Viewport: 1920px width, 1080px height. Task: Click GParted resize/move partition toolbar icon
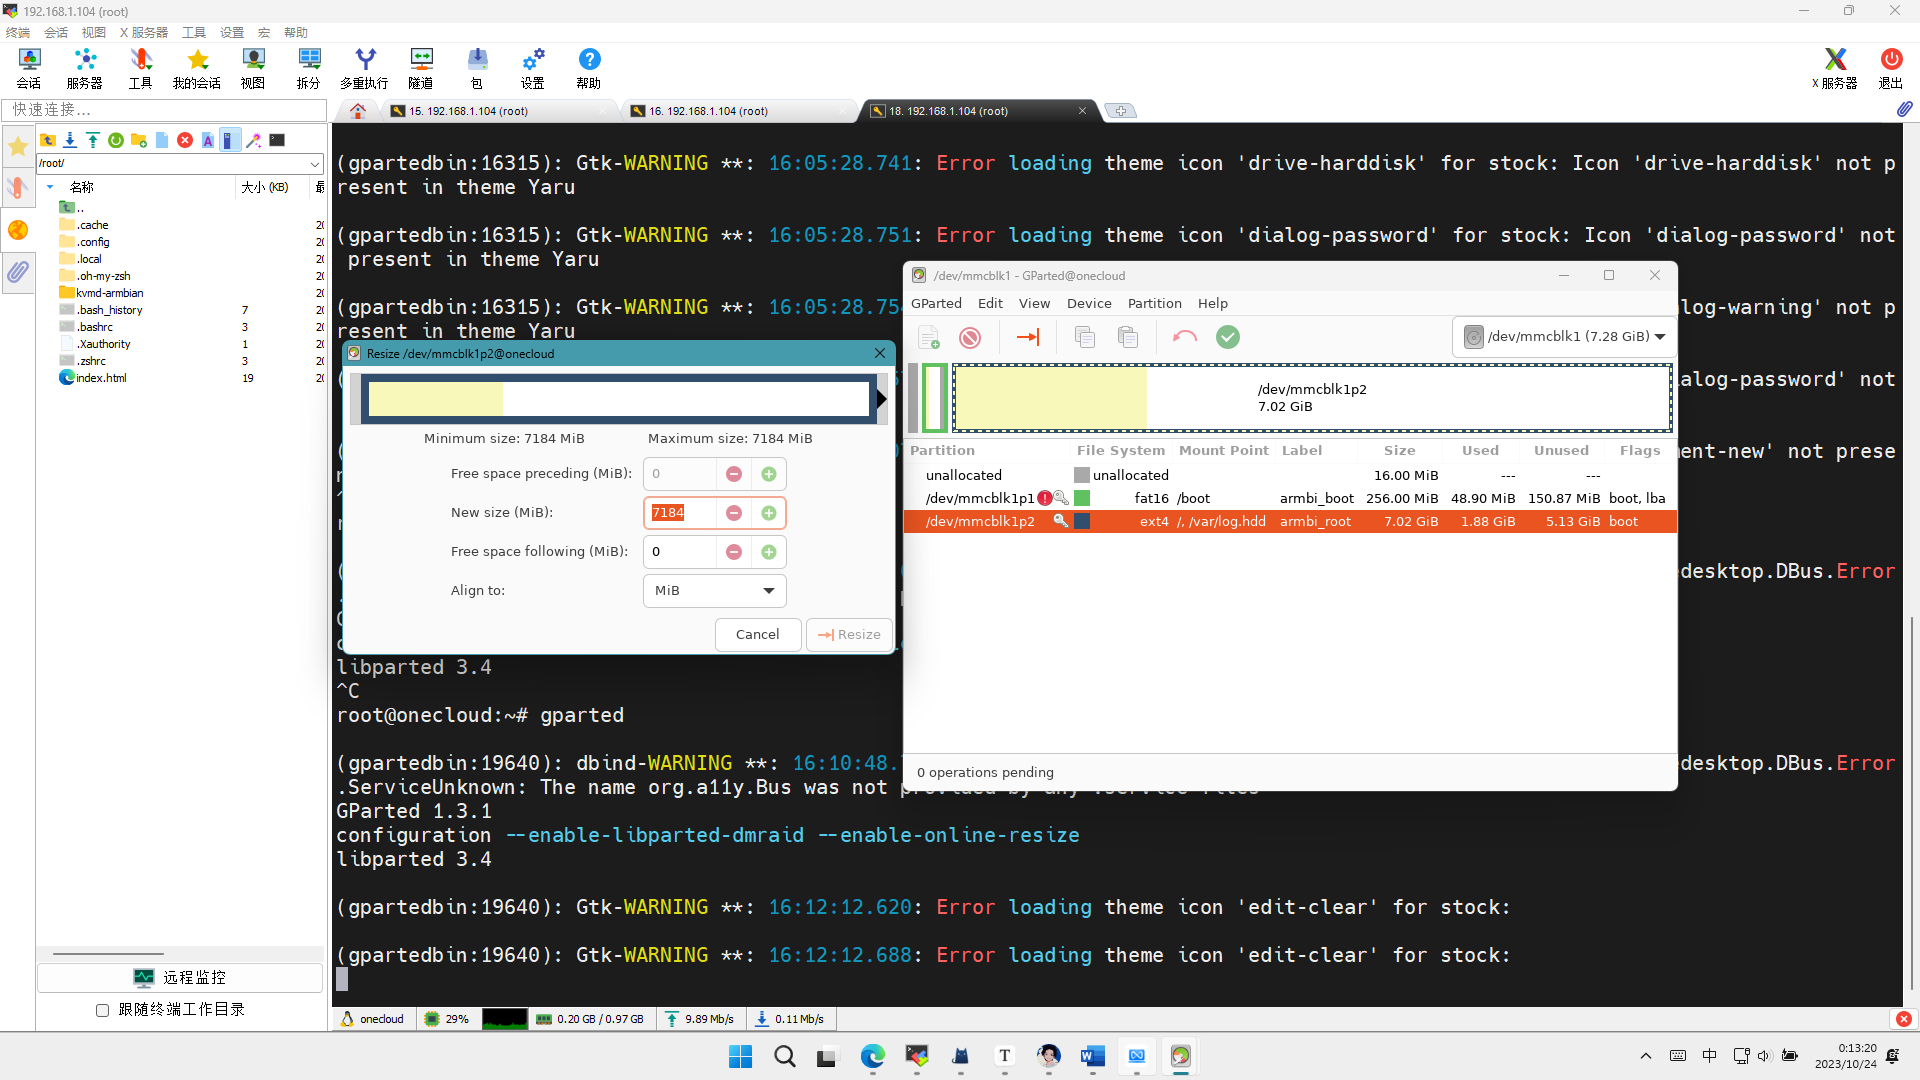click(1028, 337)
